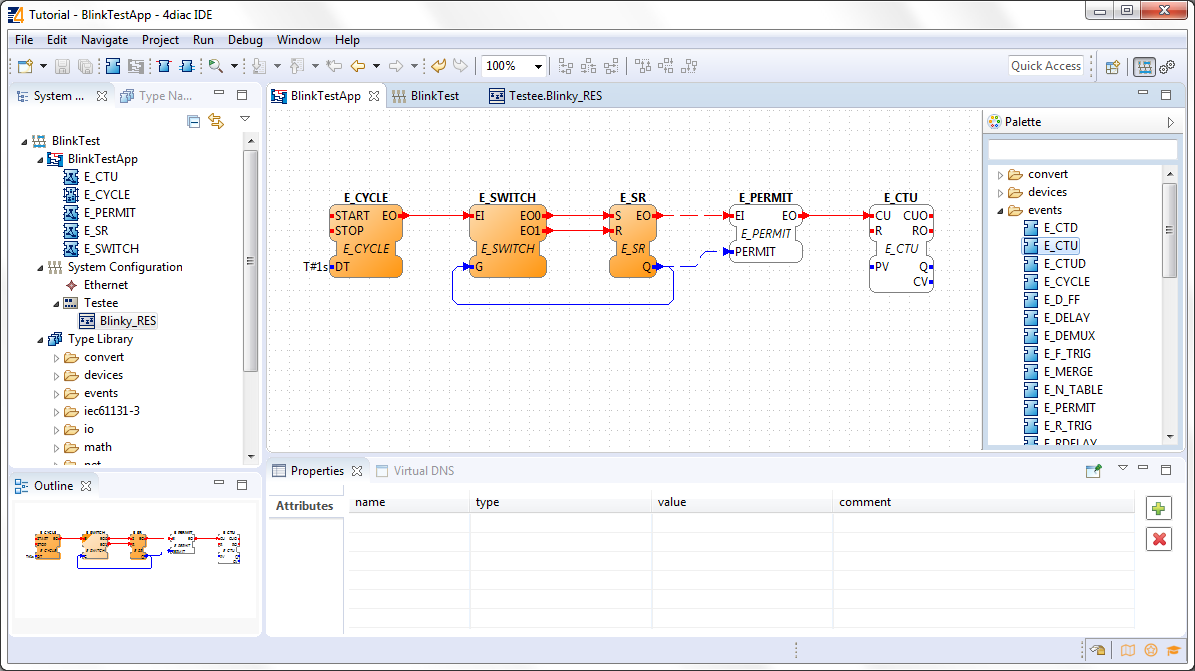Open the 100% zoom dropdown

point(539,66)
